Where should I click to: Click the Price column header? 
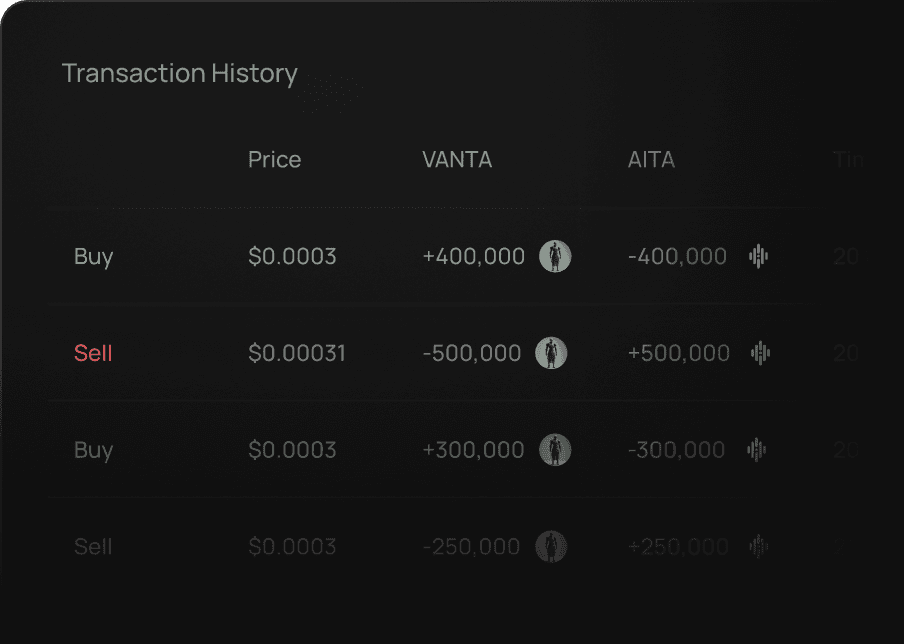point(274,160)
